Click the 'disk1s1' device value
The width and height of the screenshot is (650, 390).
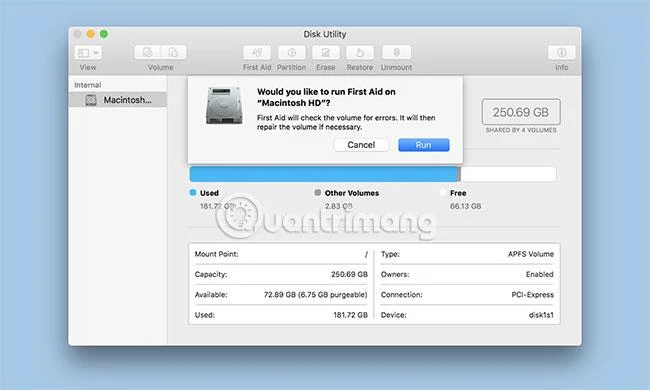(x=541, y=315)
